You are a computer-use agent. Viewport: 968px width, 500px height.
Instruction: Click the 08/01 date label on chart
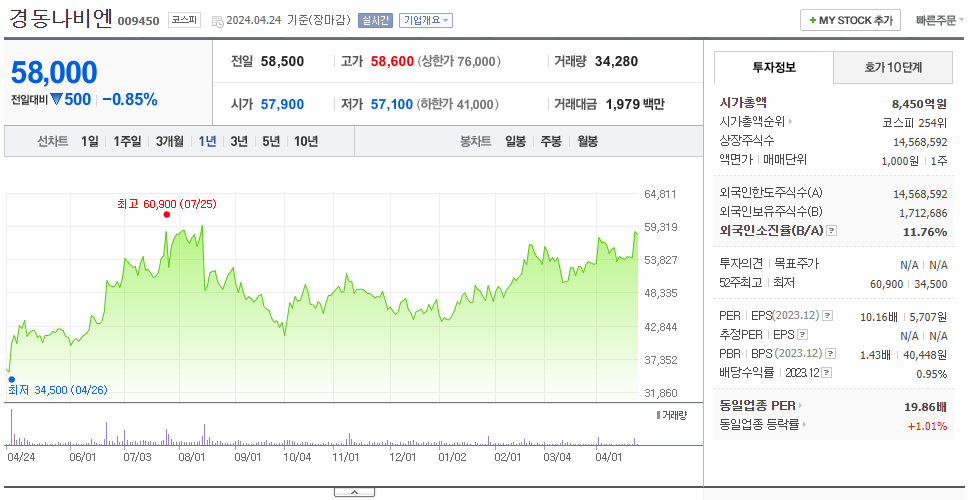(191, 457)
